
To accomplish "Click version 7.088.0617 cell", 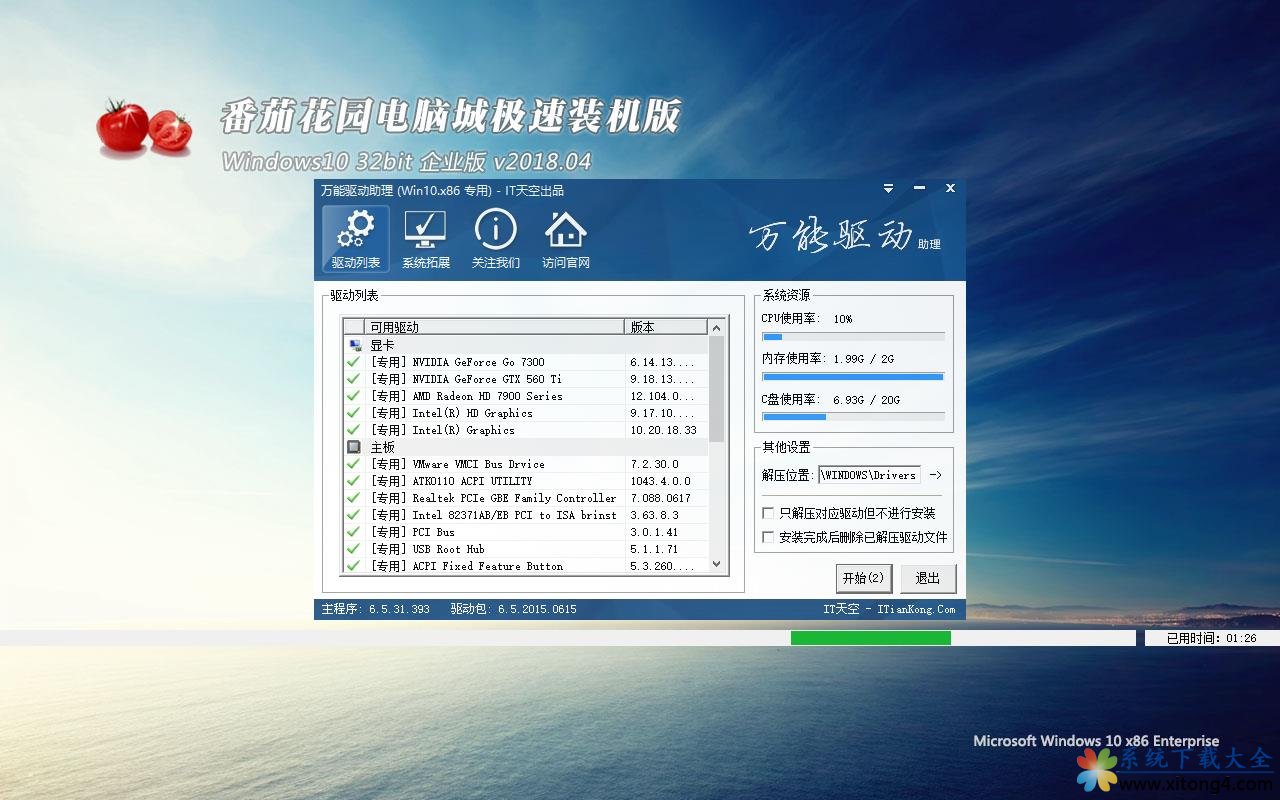I will click(x=660, y=498).
